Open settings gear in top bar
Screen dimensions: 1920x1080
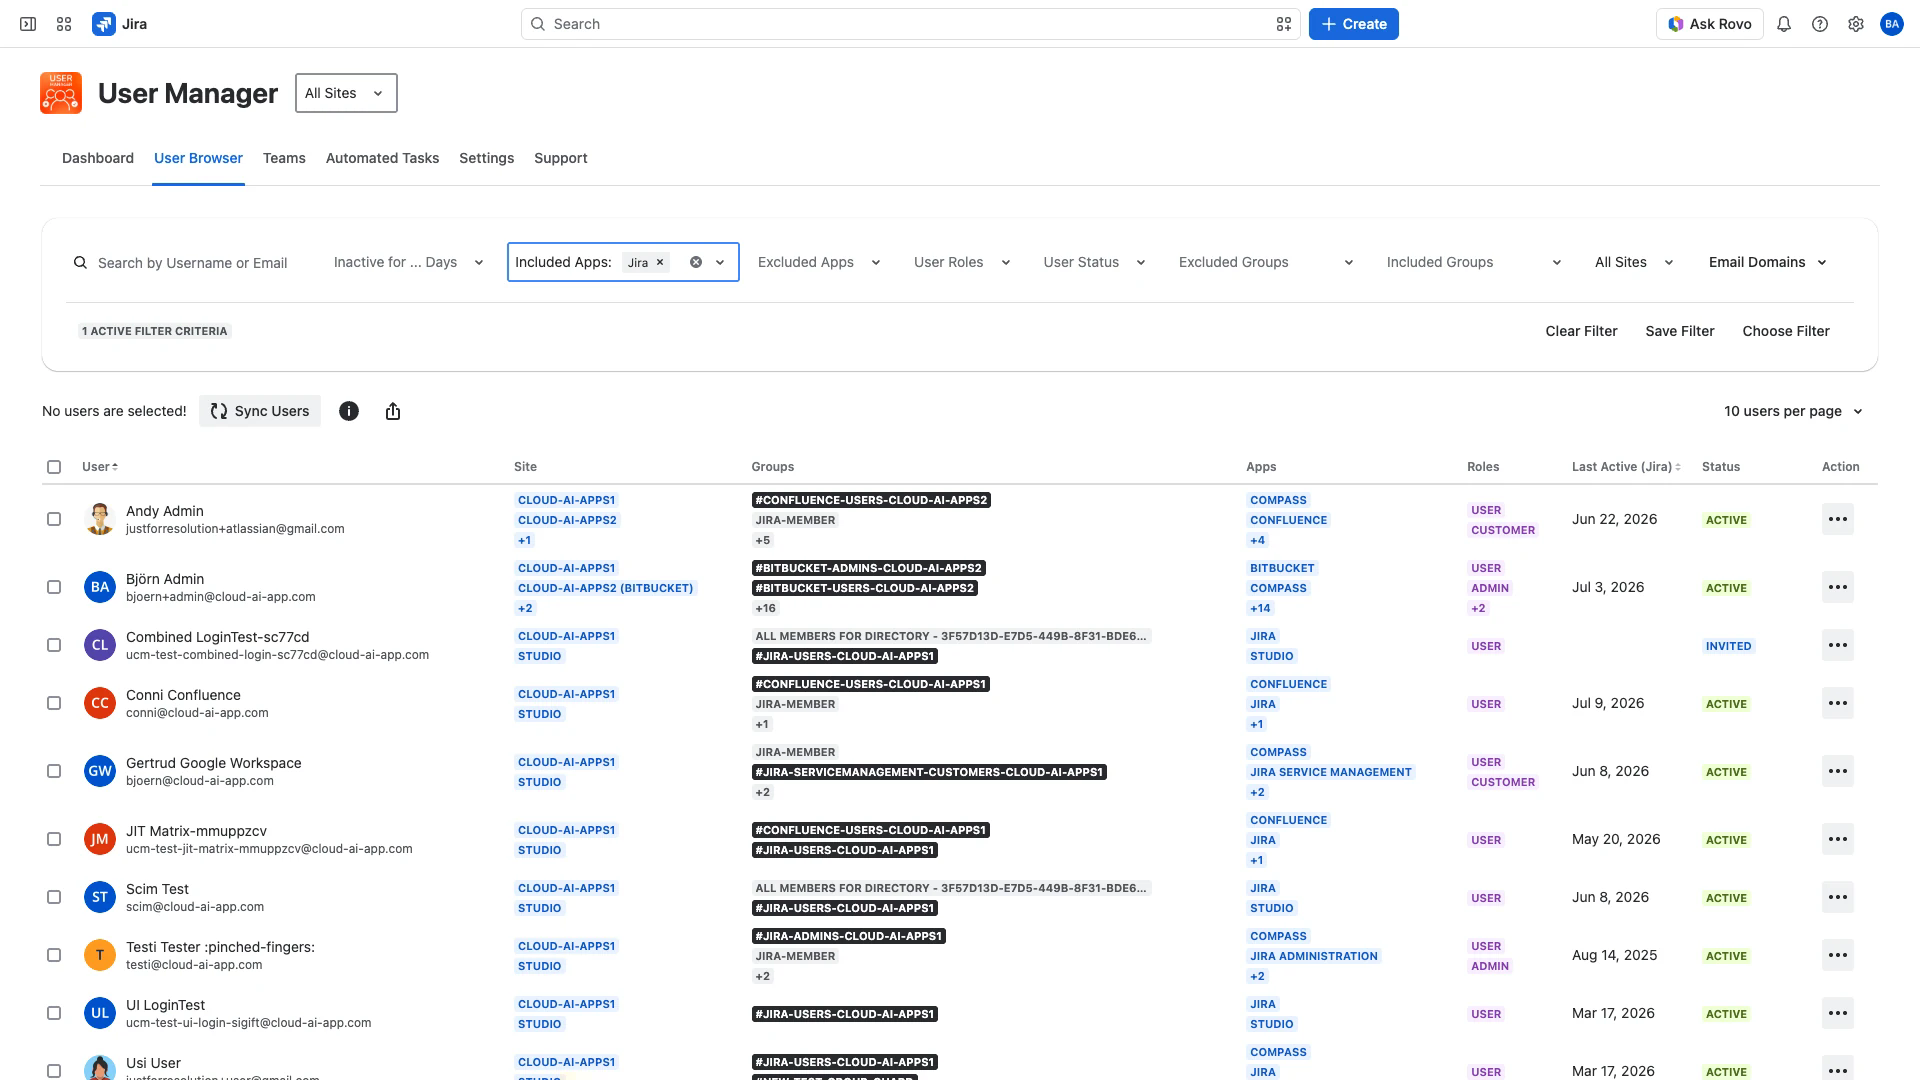click(1856, 24)
